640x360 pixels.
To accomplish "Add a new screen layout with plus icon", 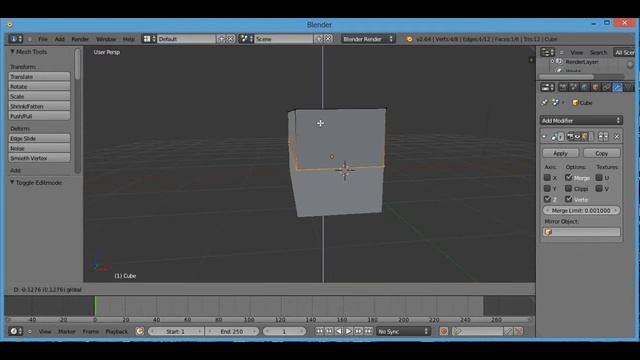I will (221, 39).
